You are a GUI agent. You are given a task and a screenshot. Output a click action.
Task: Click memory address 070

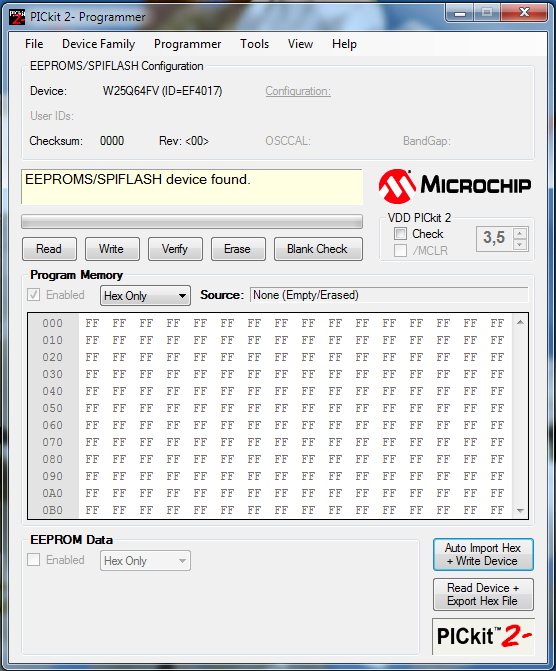click(53, 442)
